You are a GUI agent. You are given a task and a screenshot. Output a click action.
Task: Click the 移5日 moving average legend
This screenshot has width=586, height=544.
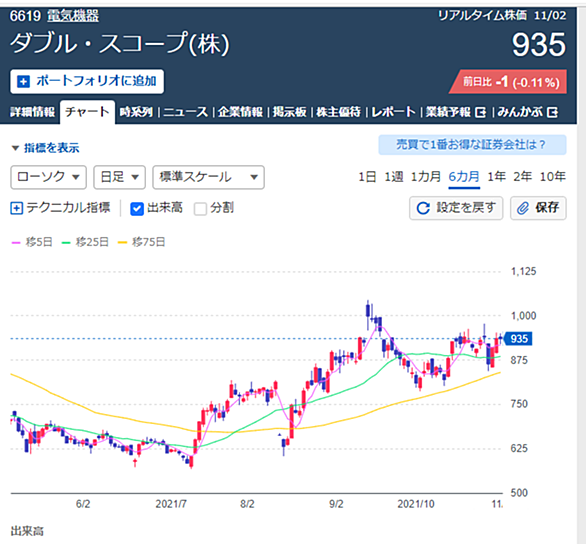pyautogui.click(x=32, y=242)
